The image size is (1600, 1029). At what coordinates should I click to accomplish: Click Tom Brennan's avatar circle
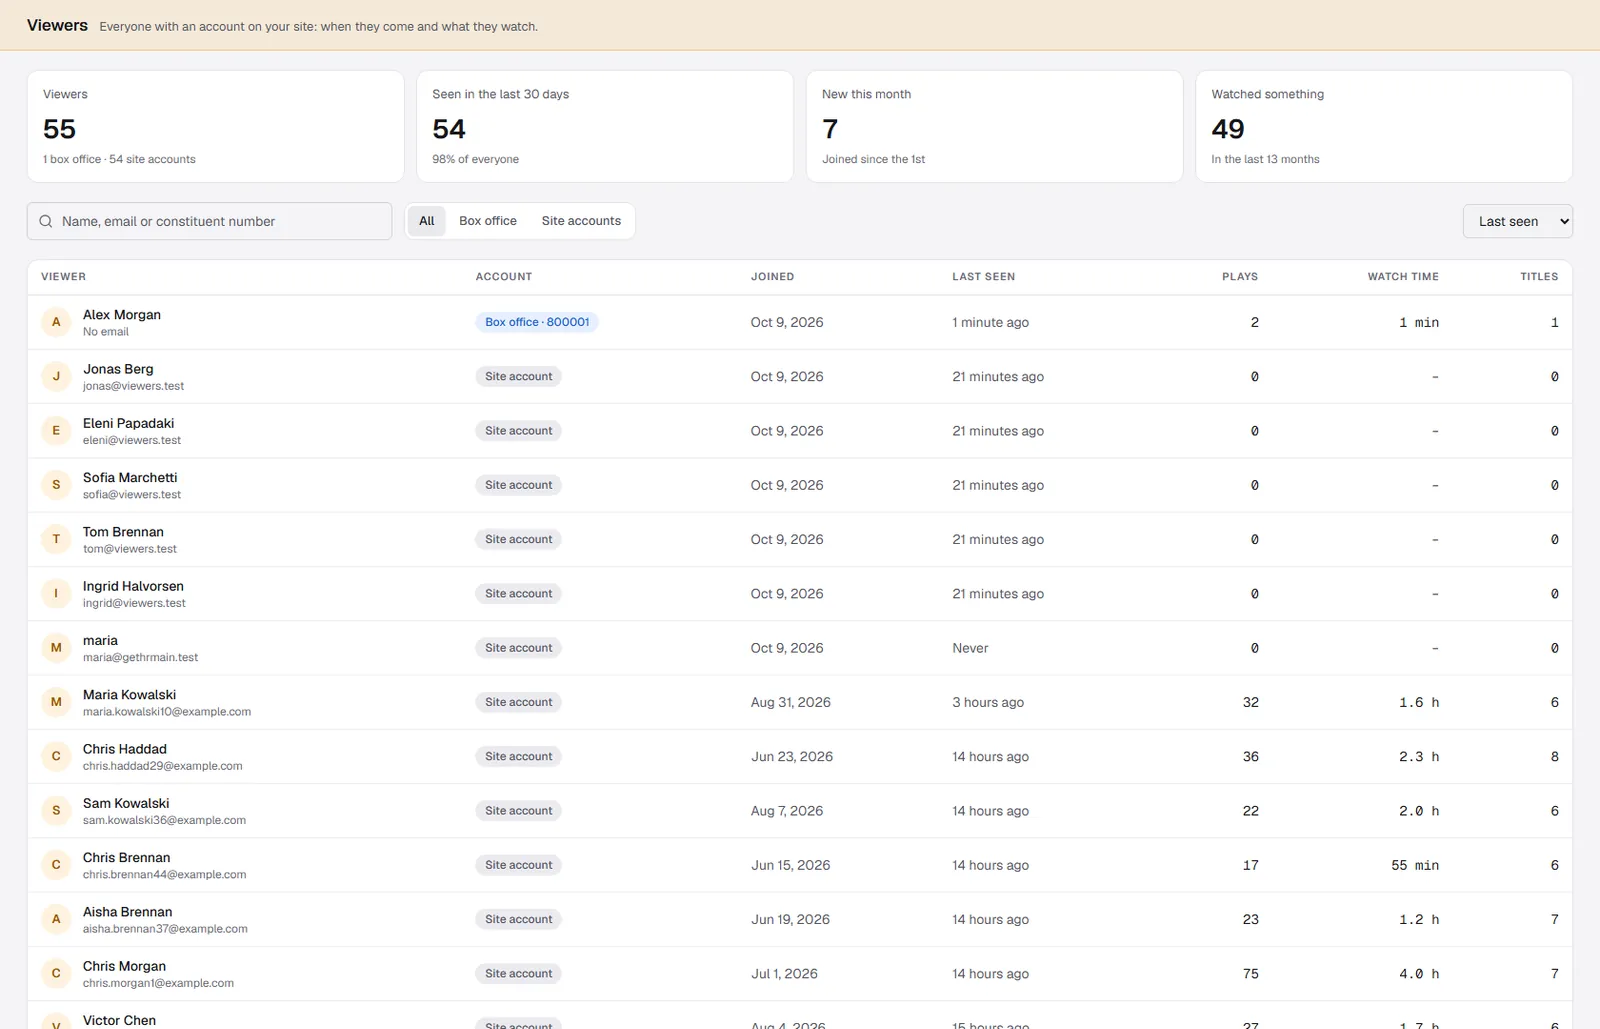pos(56,539)
